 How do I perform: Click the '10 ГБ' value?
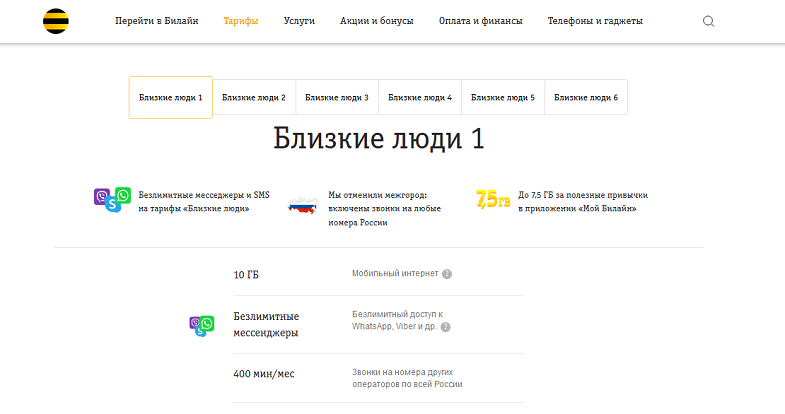(246, 275)
